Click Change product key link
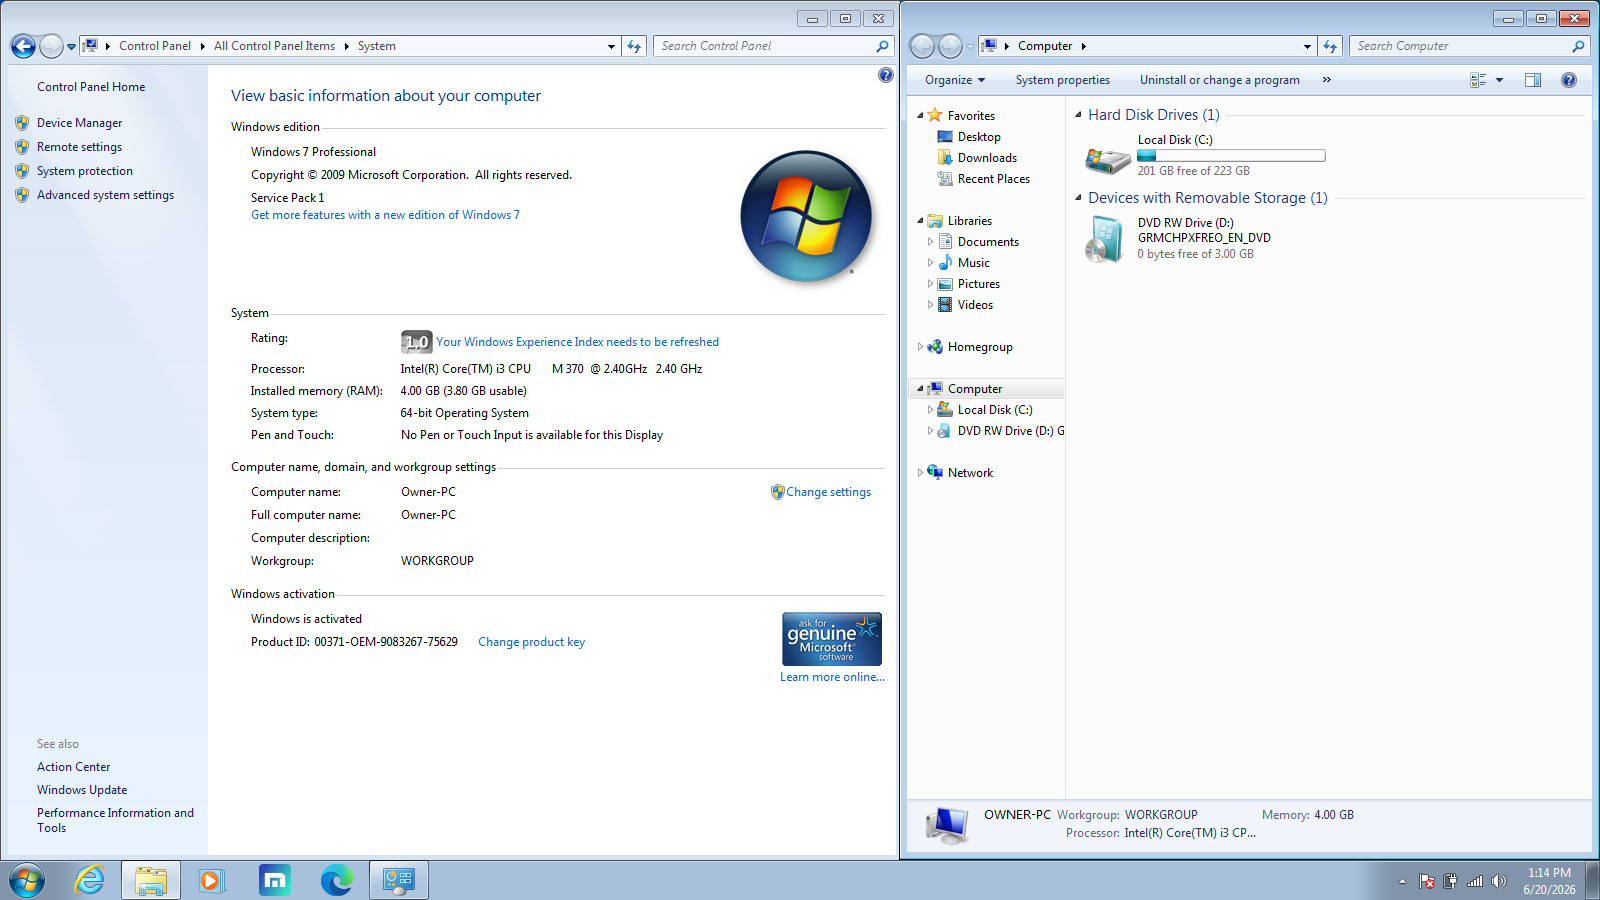1600x900 pixels. pos(531,642)
